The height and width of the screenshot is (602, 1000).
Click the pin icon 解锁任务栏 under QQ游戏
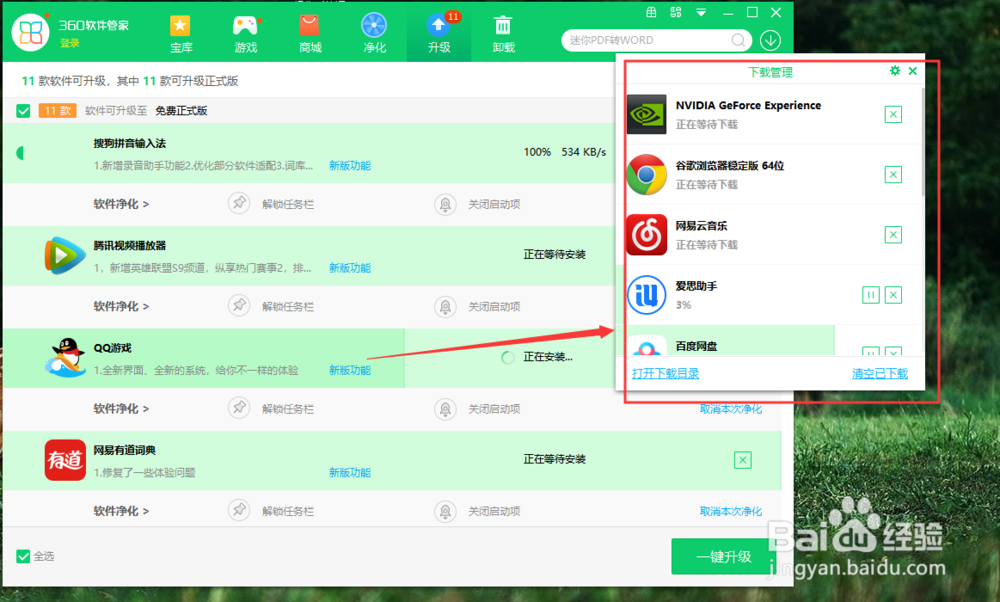coord(239,408)
